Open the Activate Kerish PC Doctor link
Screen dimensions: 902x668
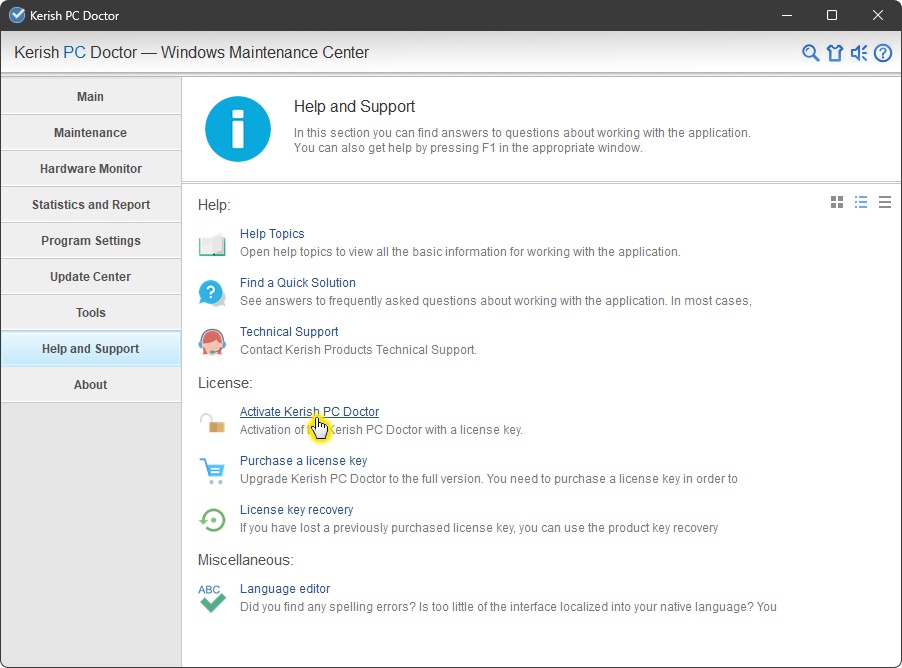pyautogui.click(x=309, y=412)
